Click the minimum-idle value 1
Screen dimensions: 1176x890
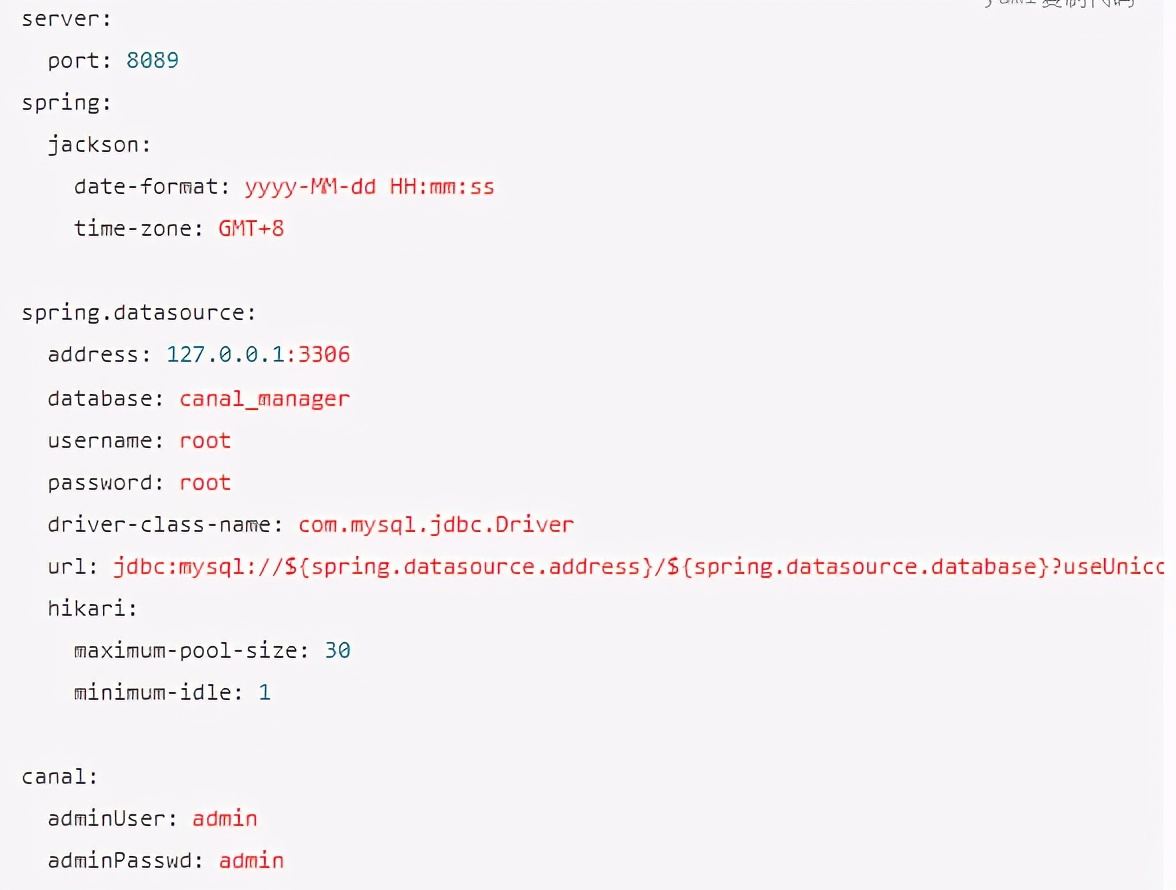click(x=265, y=692)
